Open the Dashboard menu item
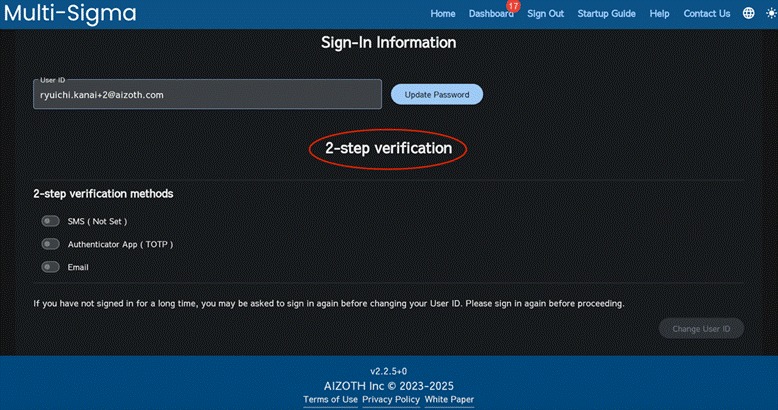 490,14
